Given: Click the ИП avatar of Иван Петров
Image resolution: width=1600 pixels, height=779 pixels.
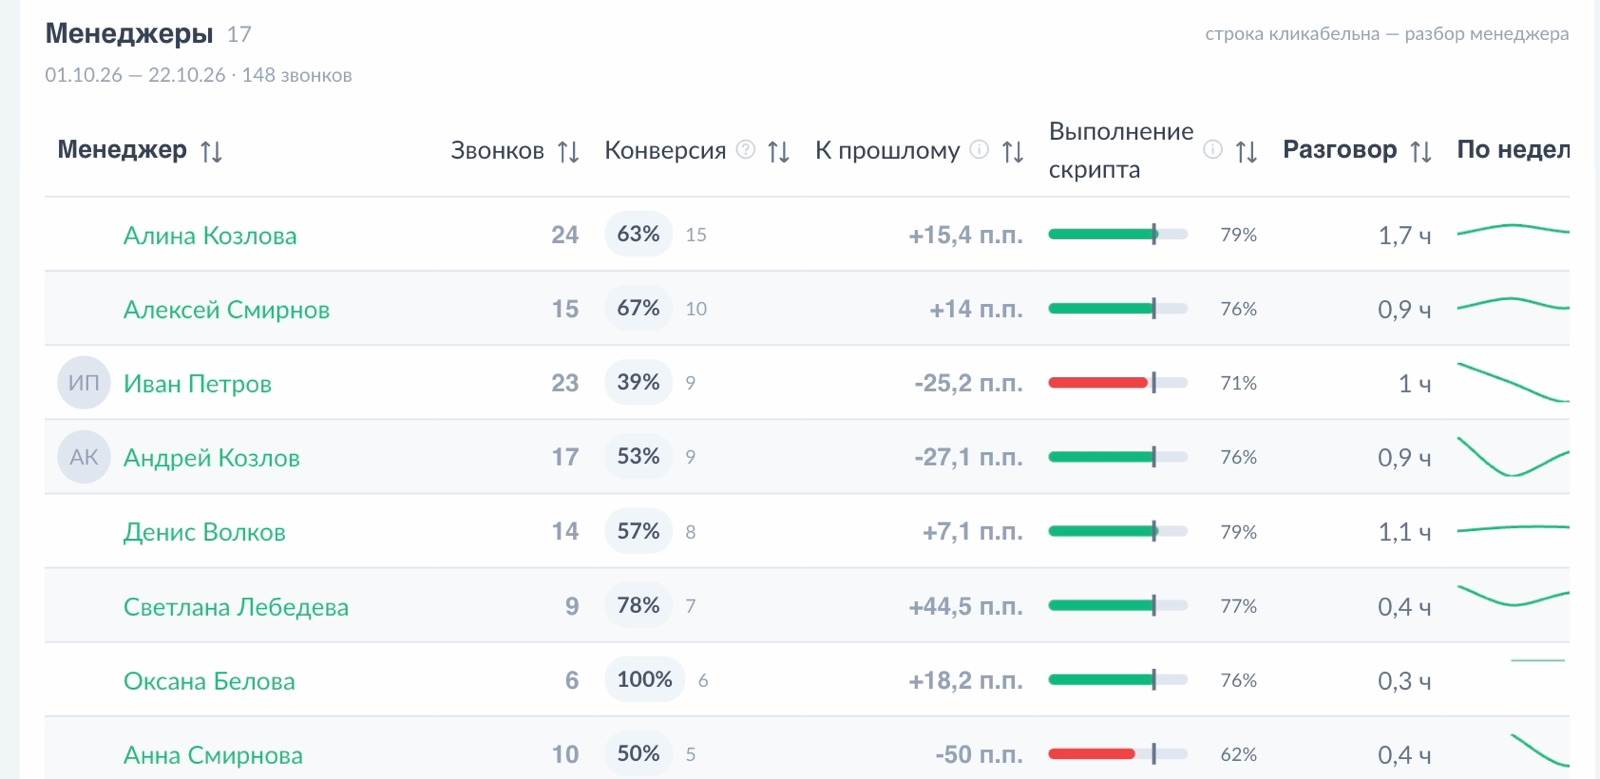Looking at the screenshot, I should 84,383.
